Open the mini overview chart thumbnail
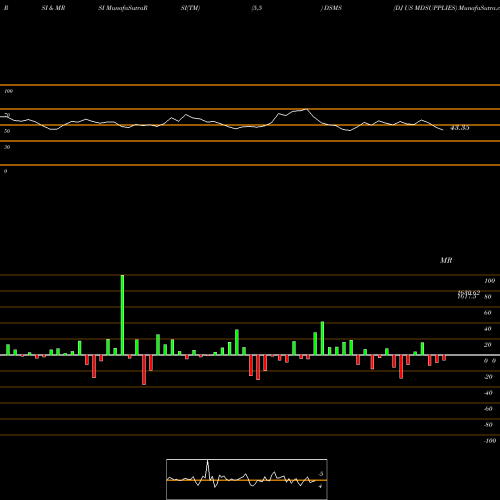This screenshot has height=500, width=500. pos(247,479)
